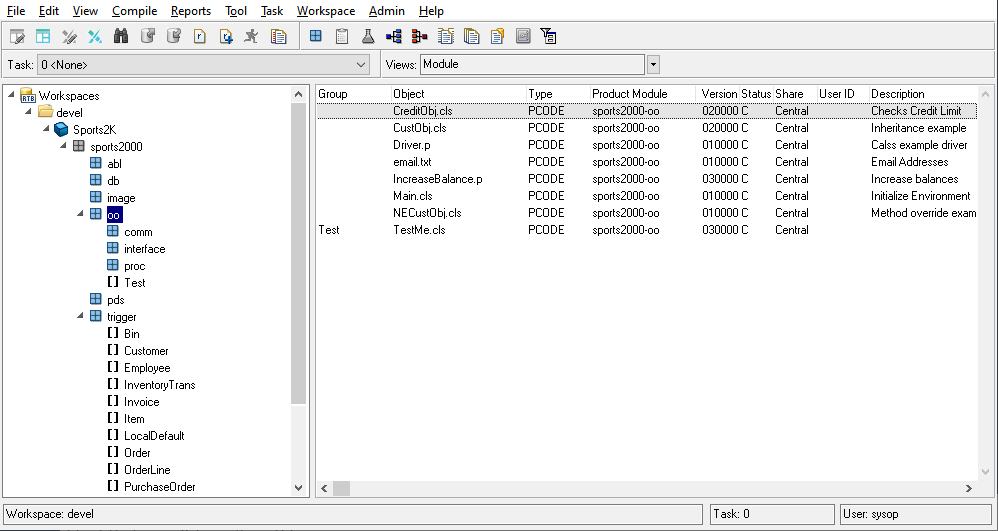
Task: Select the TestMe.cls object
Action: [419, 230]
